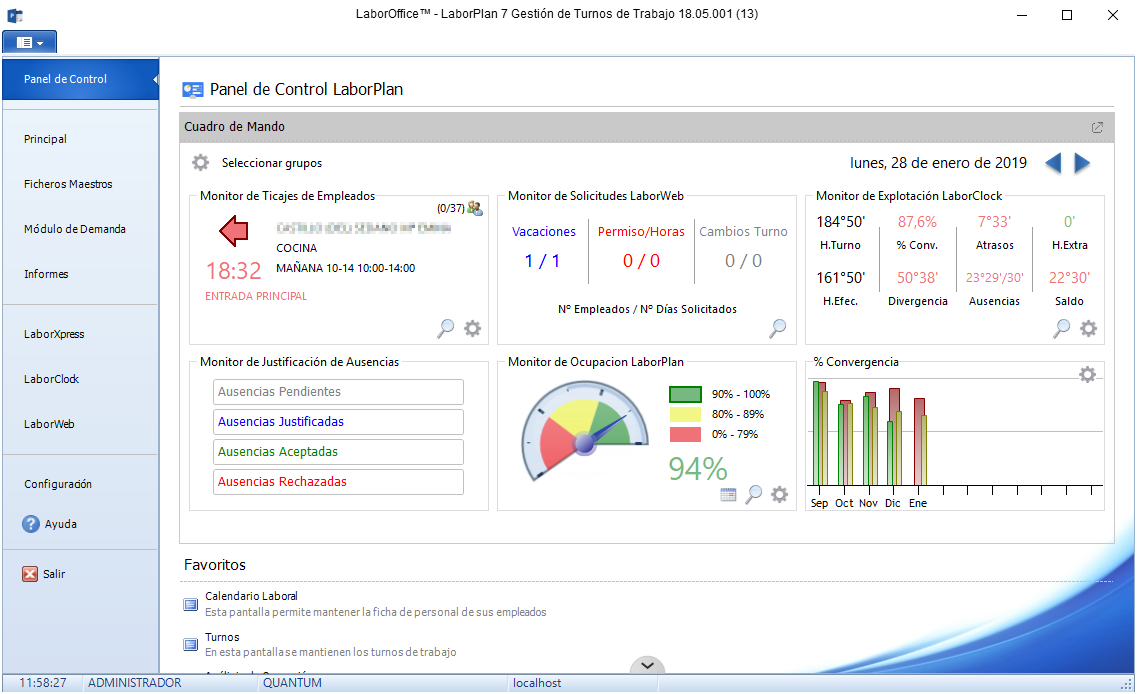Open the LaborWeb sidebar item
1137x694 pixels.
[49, 424]
